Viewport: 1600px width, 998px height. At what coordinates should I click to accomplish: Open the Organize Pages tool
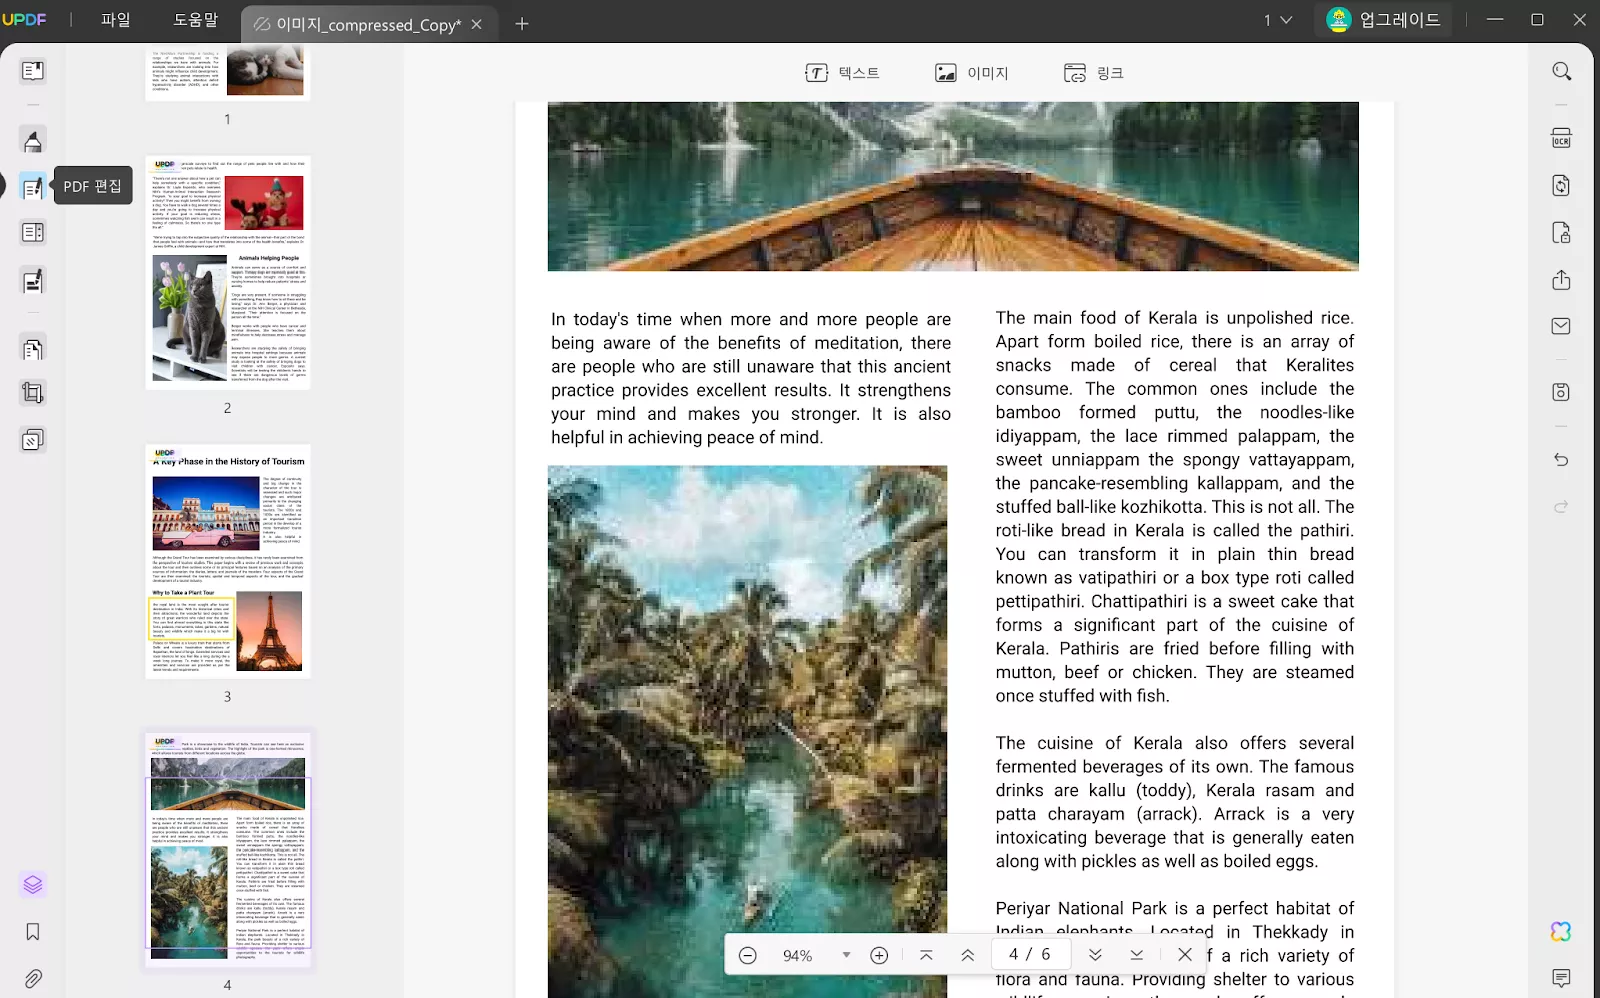pos(32,349)
